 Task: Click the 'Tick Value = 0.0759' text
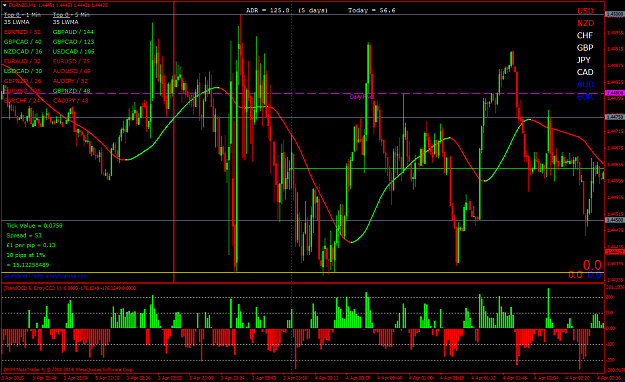point(34,226)
